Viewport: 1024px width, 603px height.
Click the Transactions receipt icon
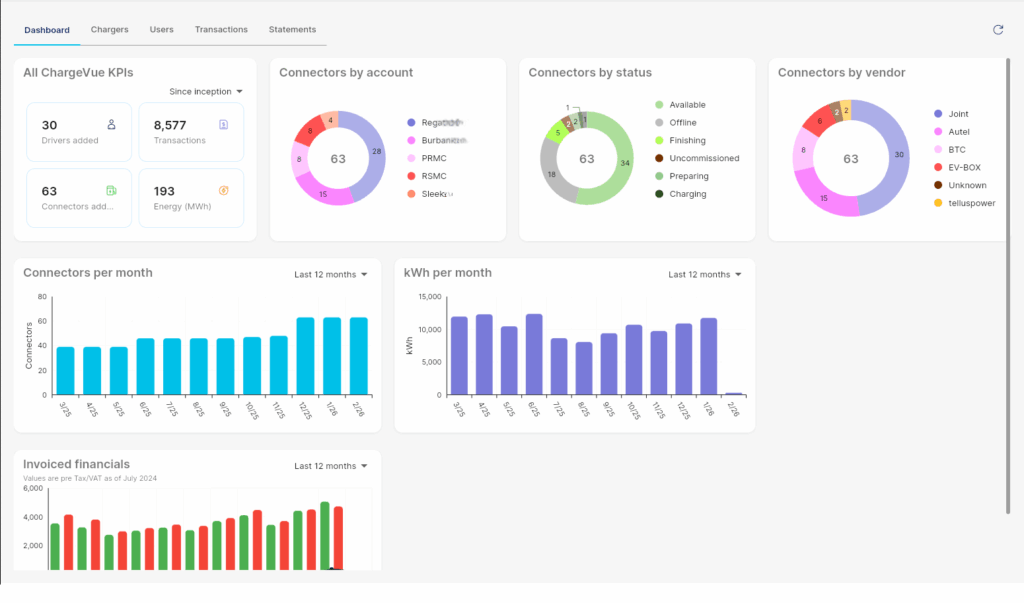[x=223, y=124]
